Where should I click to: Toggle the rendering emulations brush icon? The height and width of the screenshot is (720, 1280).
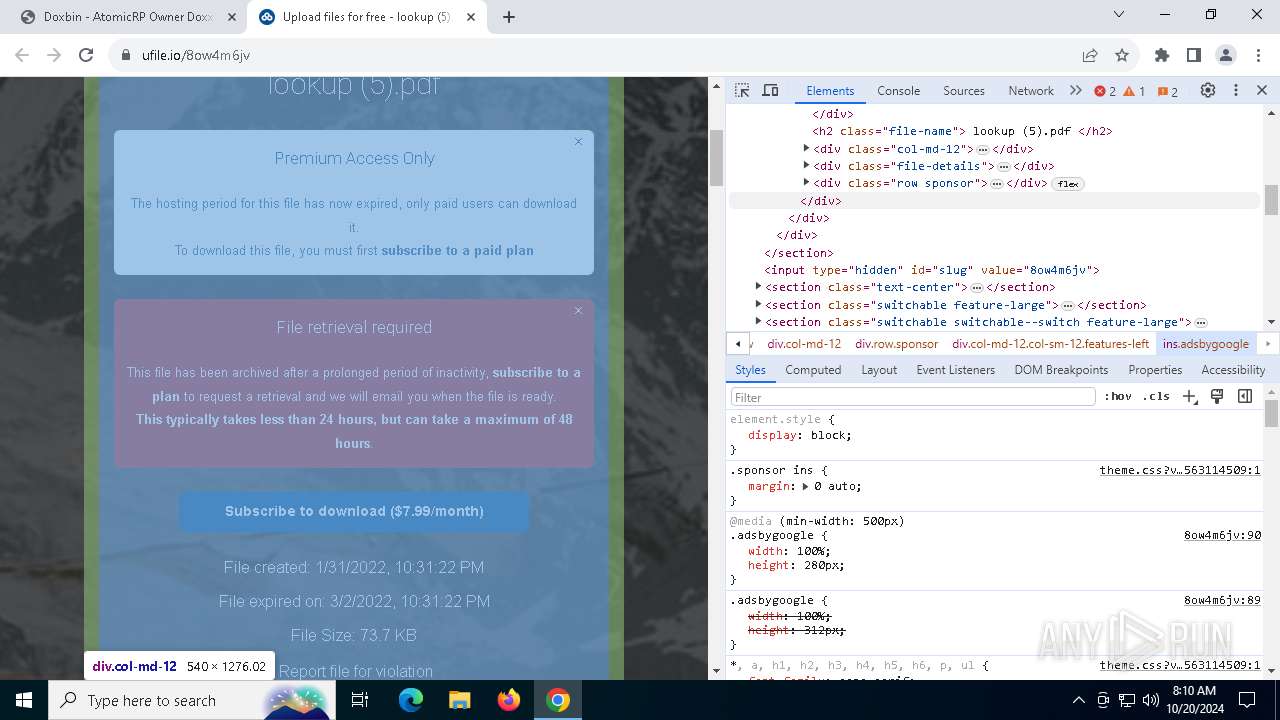[x=1217, y=397]
